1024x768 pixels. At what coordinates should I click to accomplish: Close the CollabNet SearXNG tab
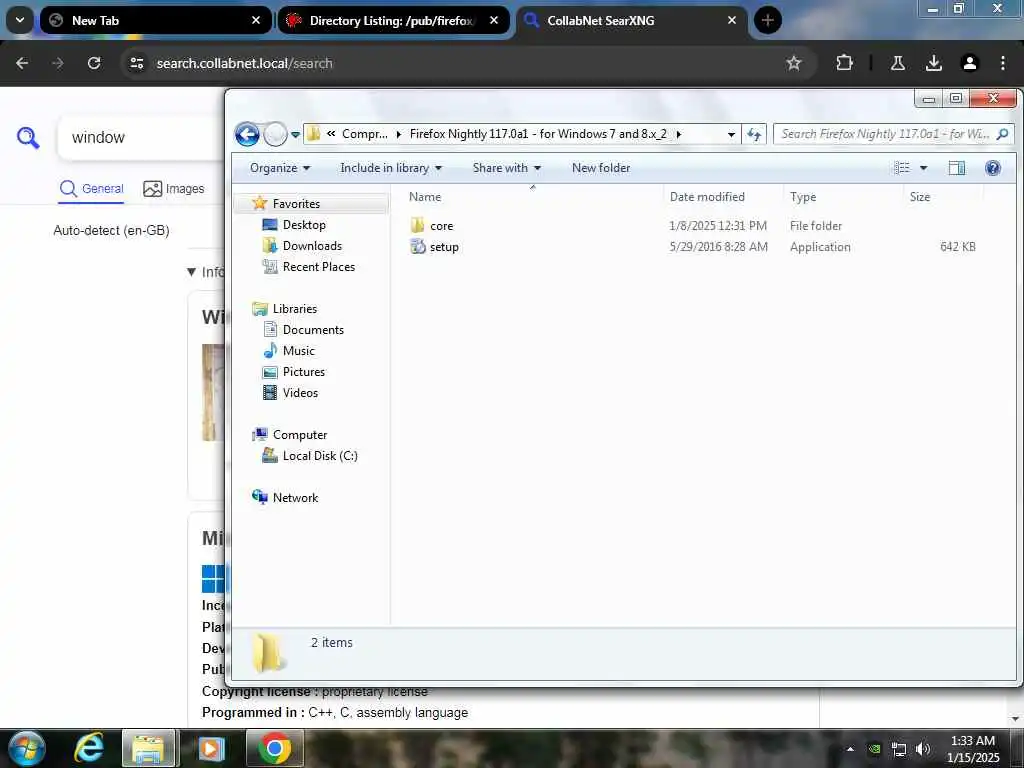[x=731, y=21]
